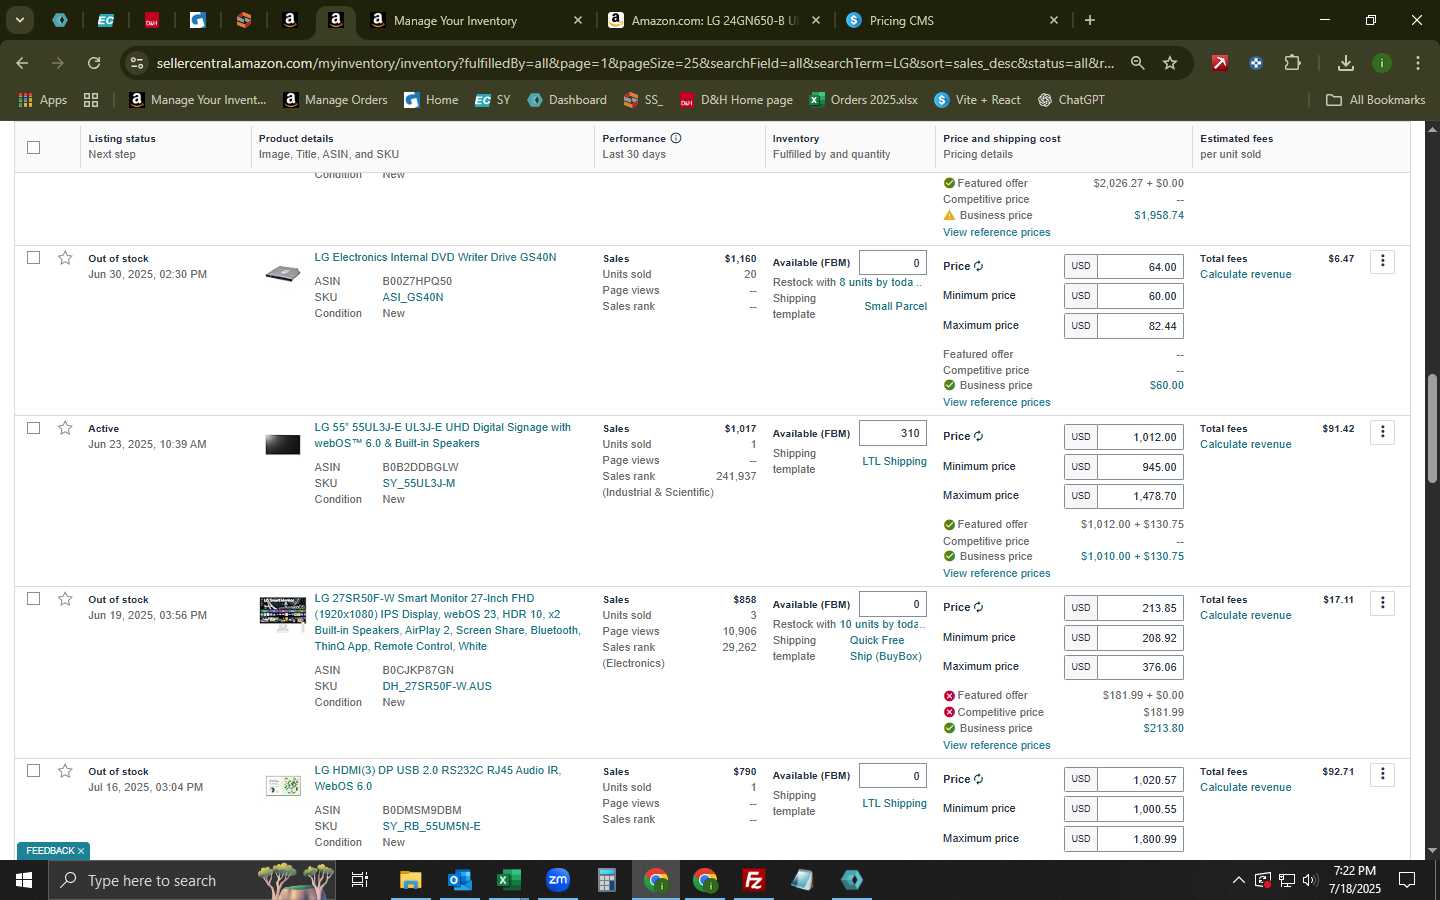Open Zoom from the Windows taskbar
Screen dimensions: 1440x900
[557, 880]
